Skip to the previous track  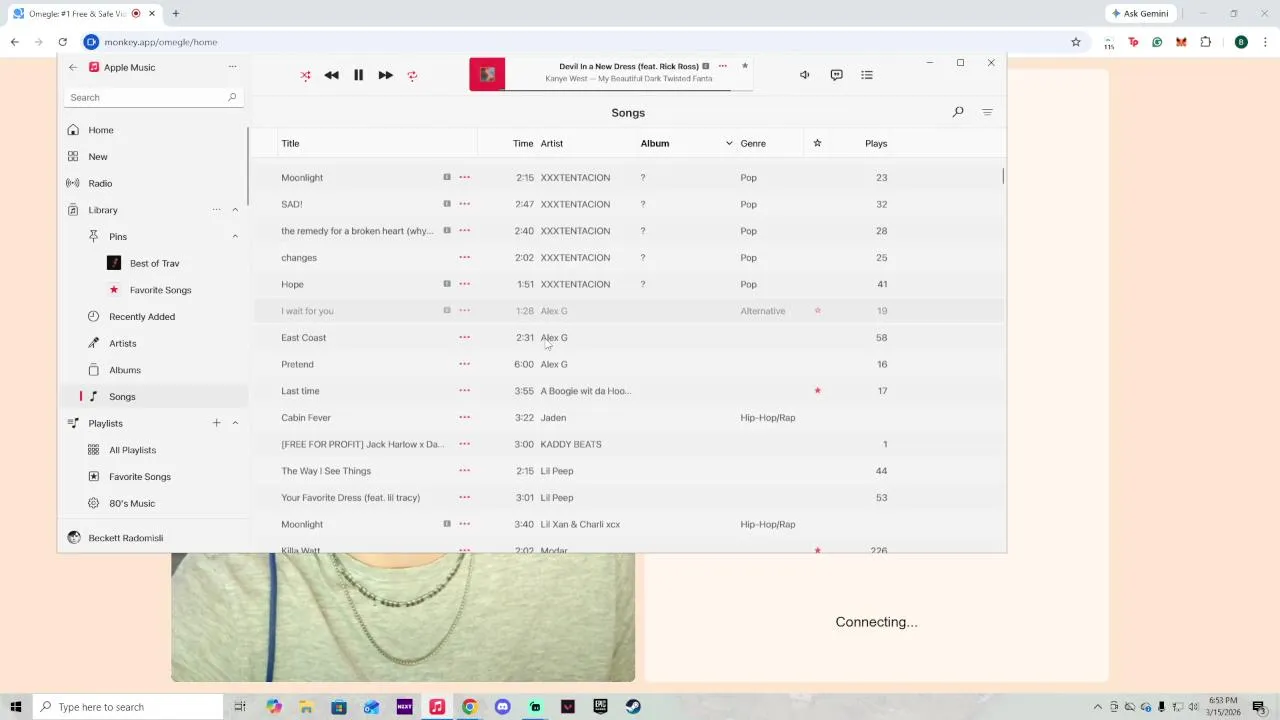click(331, 75)
